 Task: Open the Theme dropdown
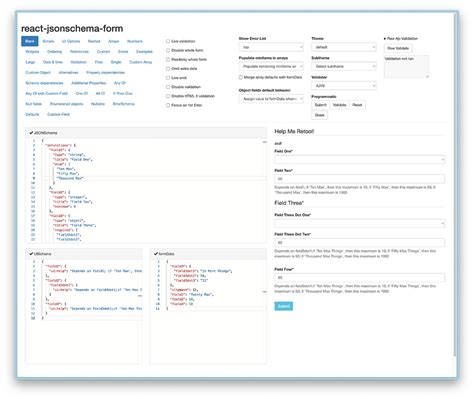[x=344, y=47]
